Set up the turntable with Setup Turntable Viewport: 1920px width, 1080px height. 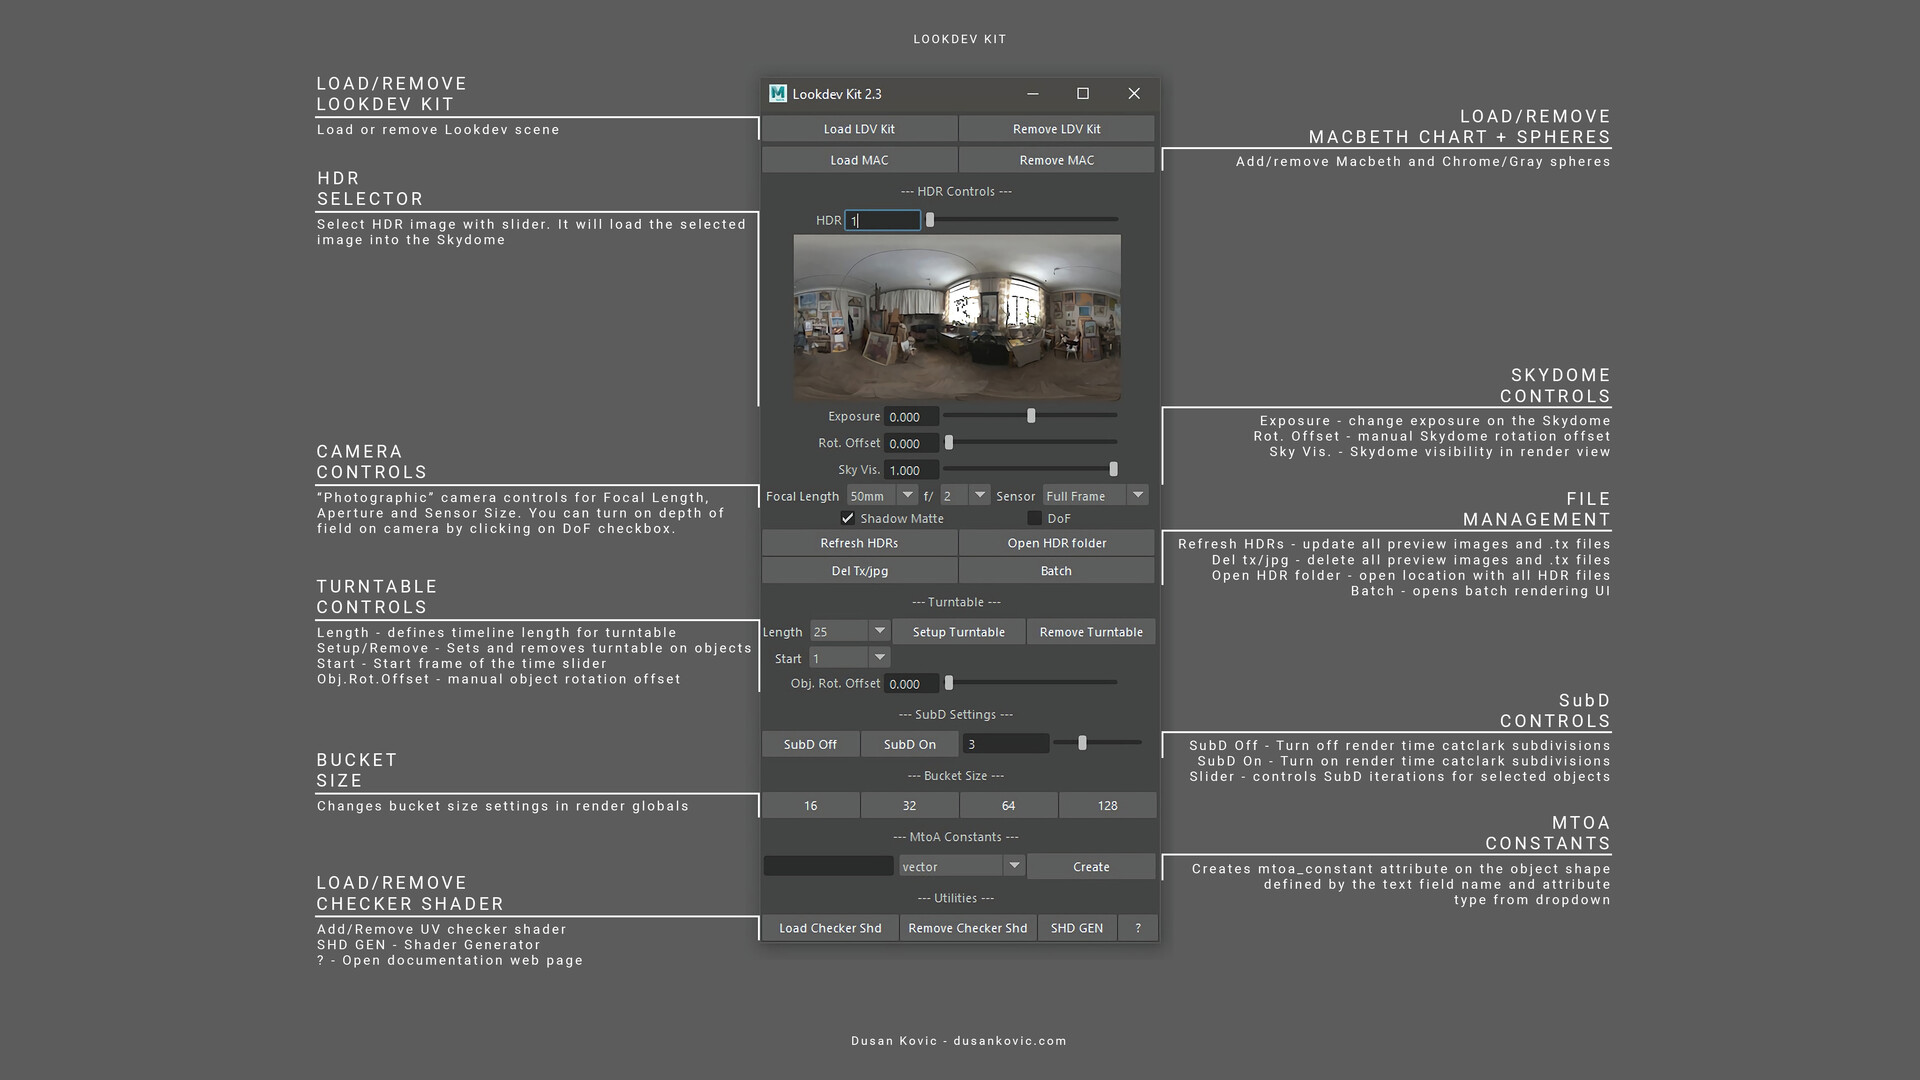(x=959, y=631)
